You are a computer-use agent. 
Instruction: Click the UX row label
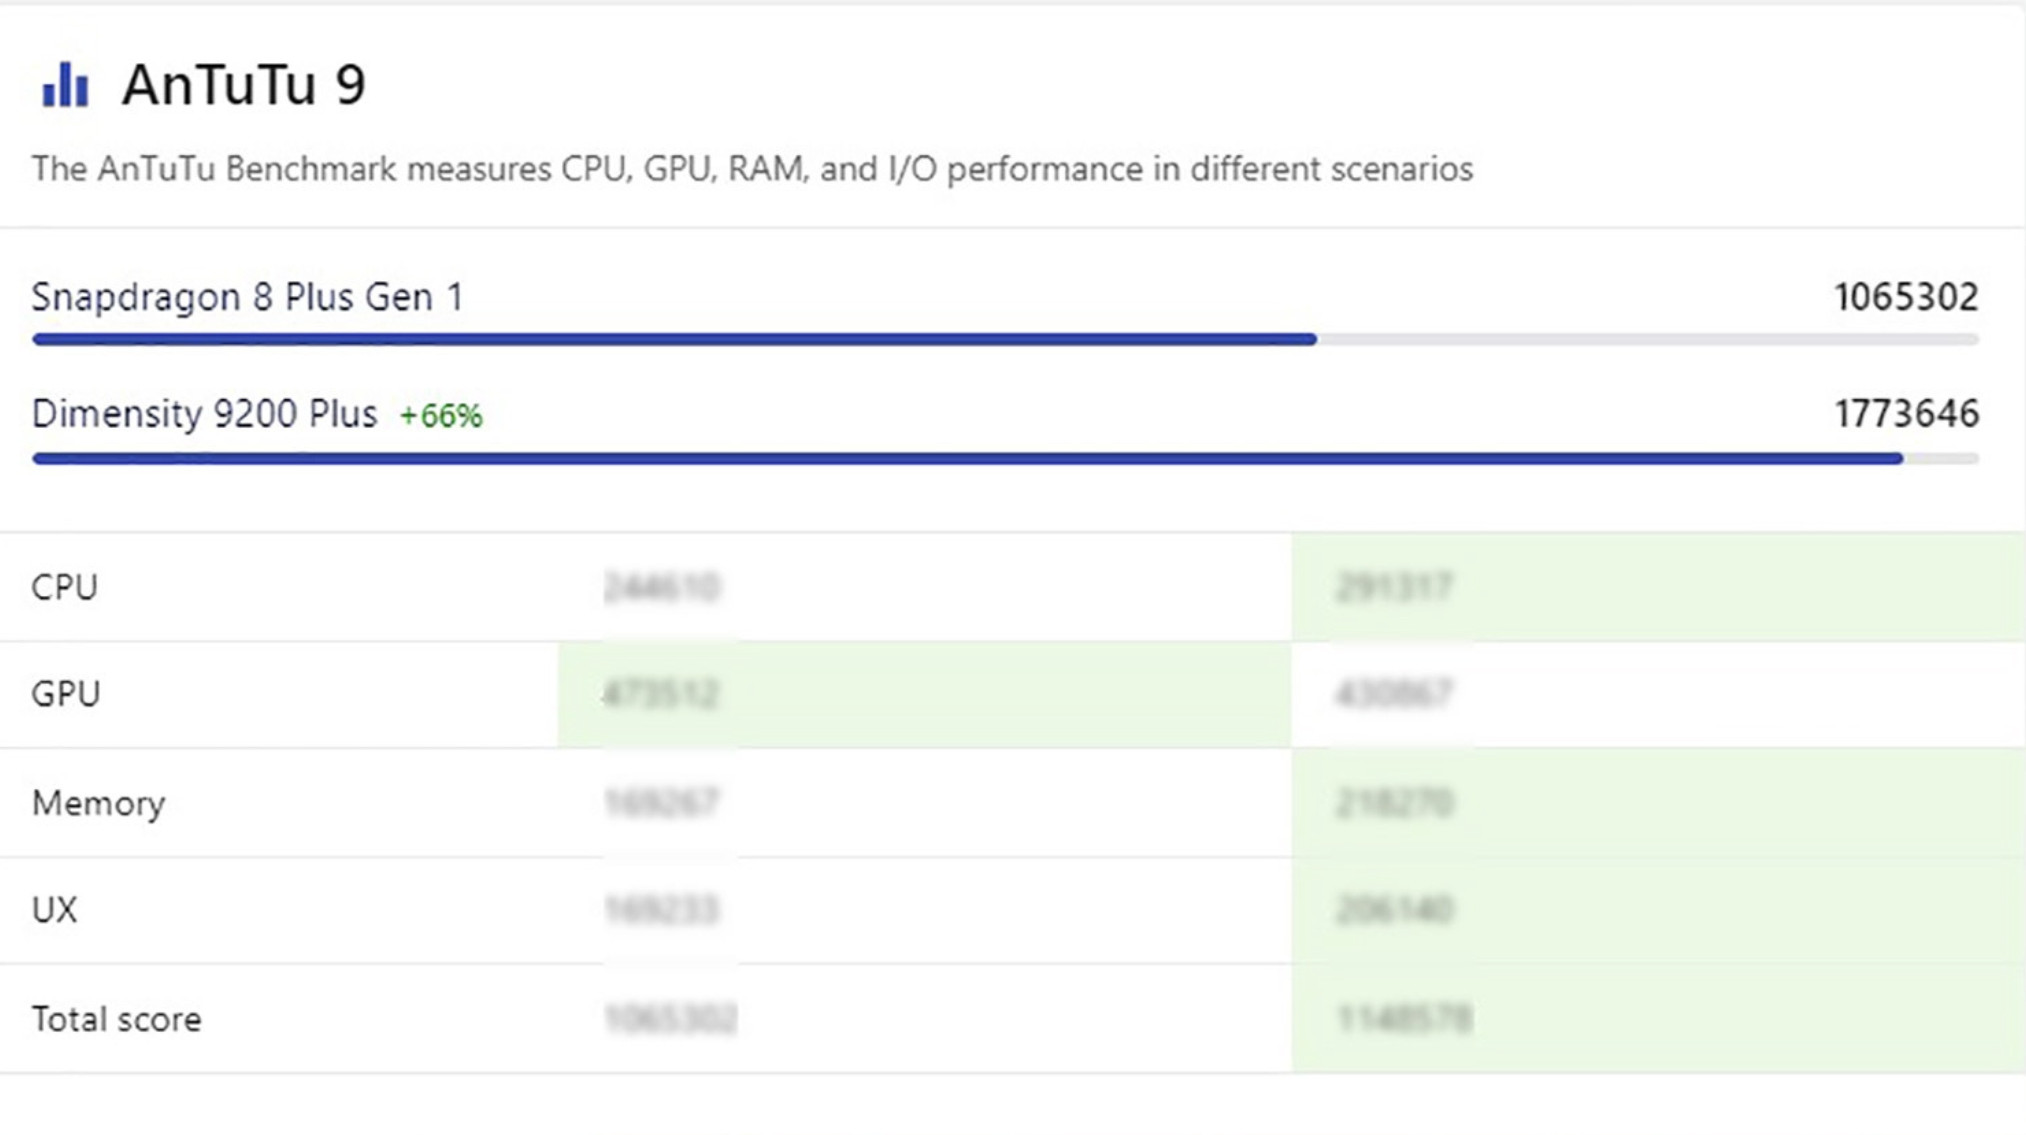[x=54, y=910]
